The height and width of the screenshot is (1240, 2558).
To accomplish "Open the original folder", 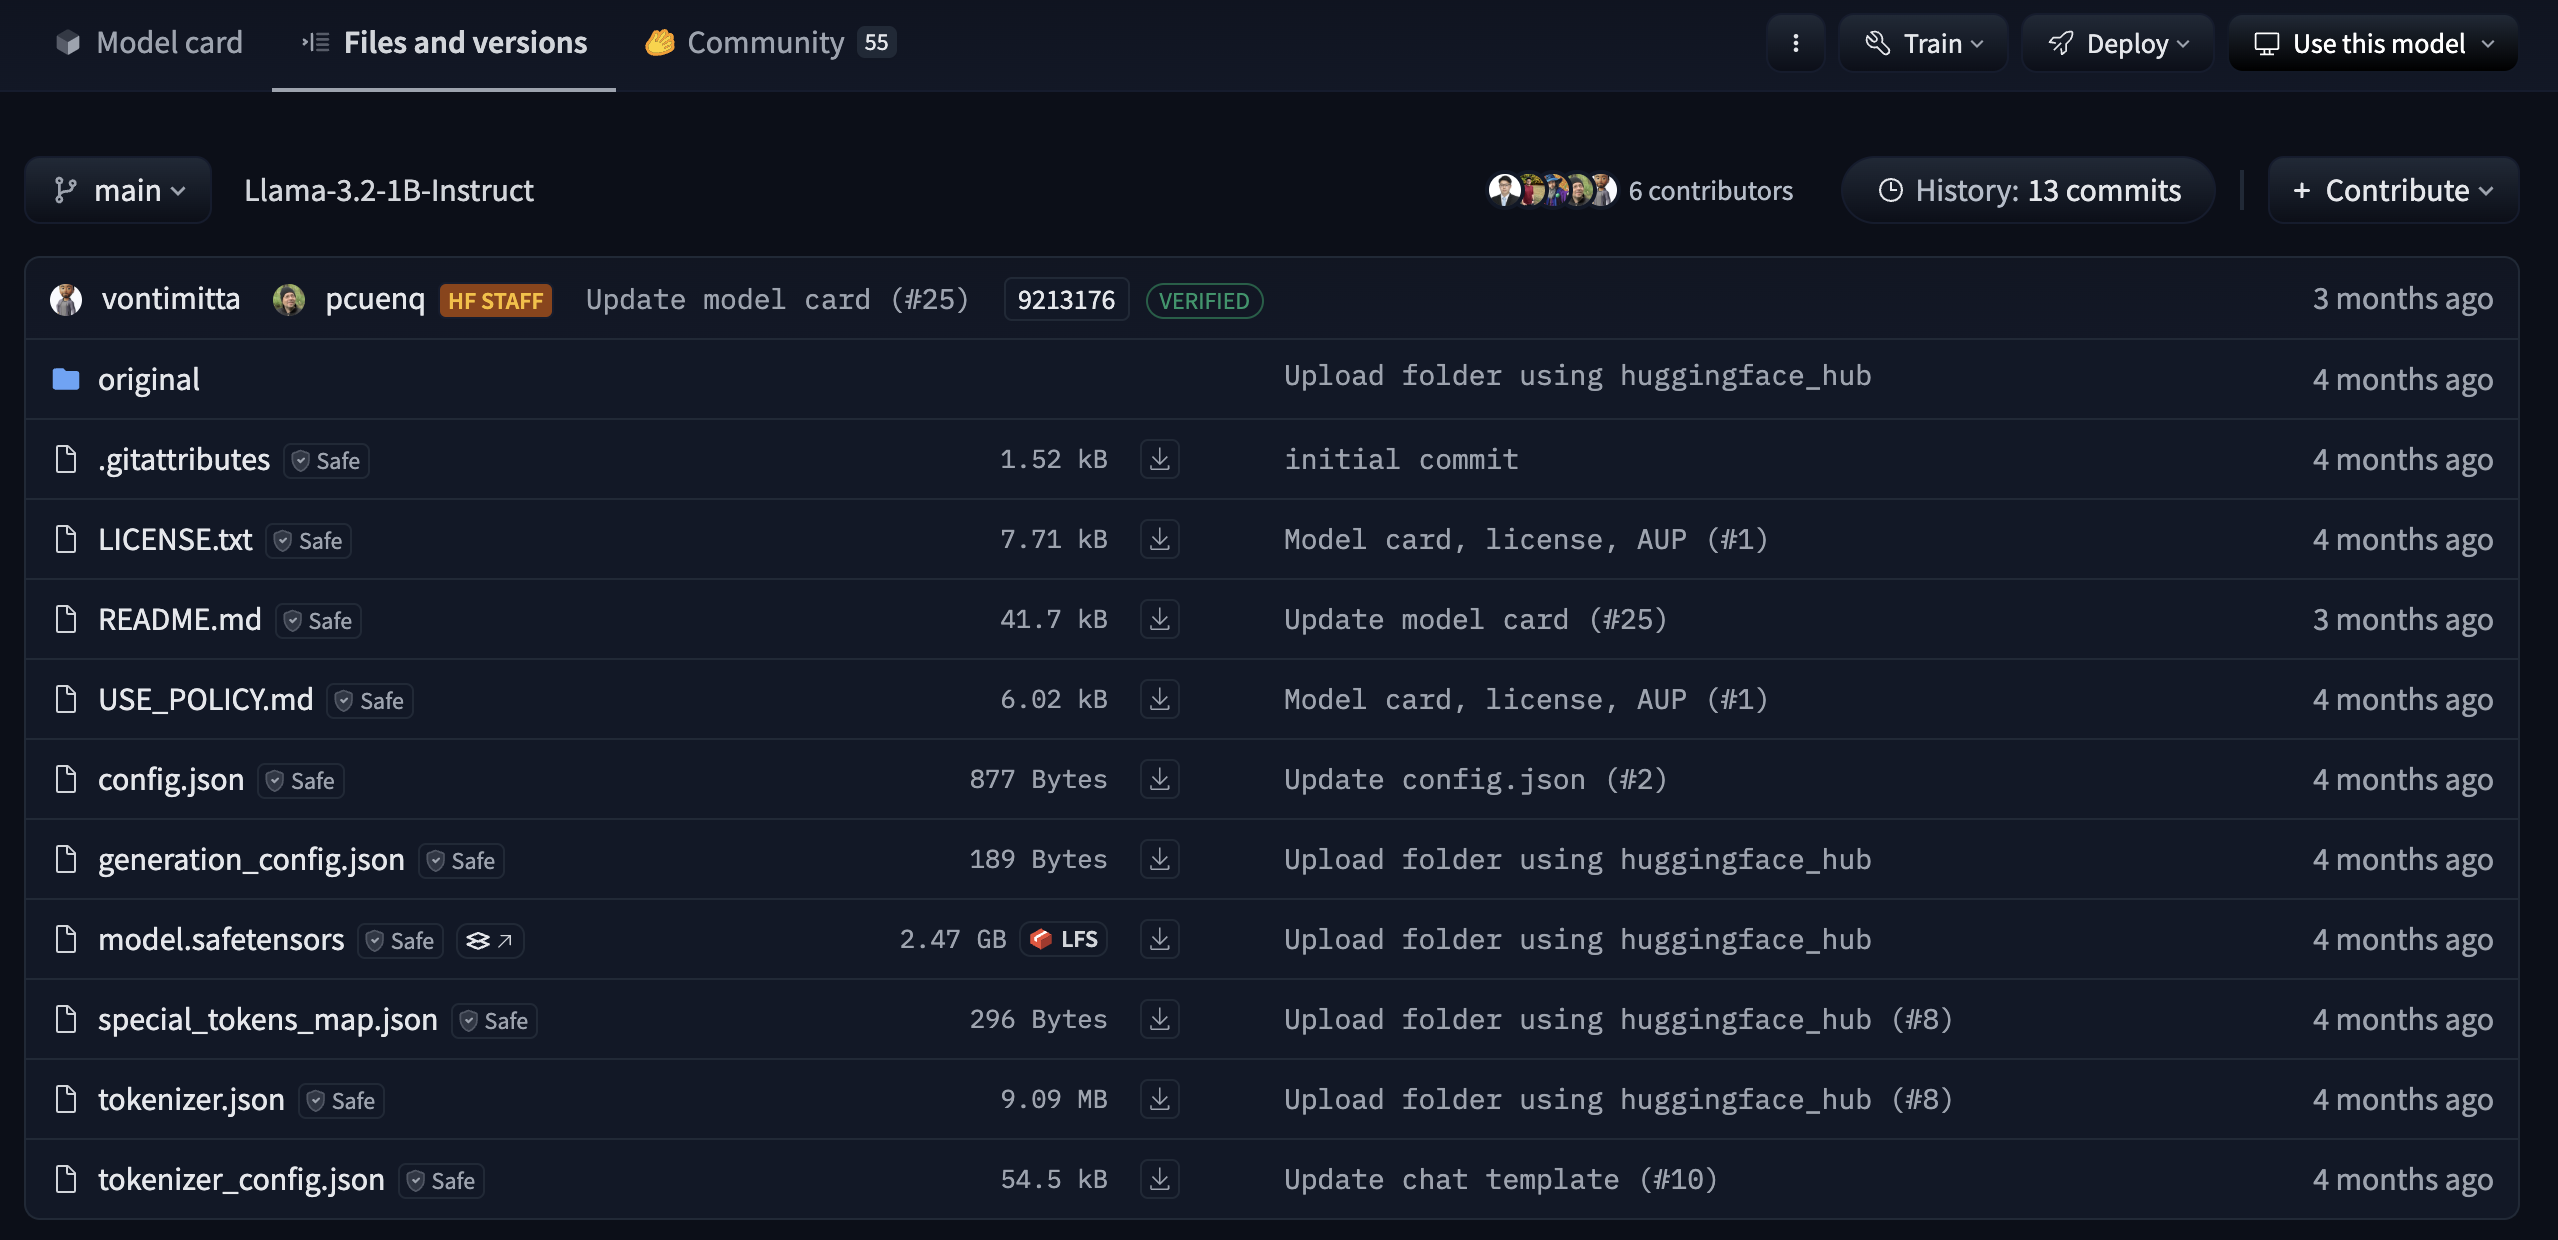I will tap(148, 379).
